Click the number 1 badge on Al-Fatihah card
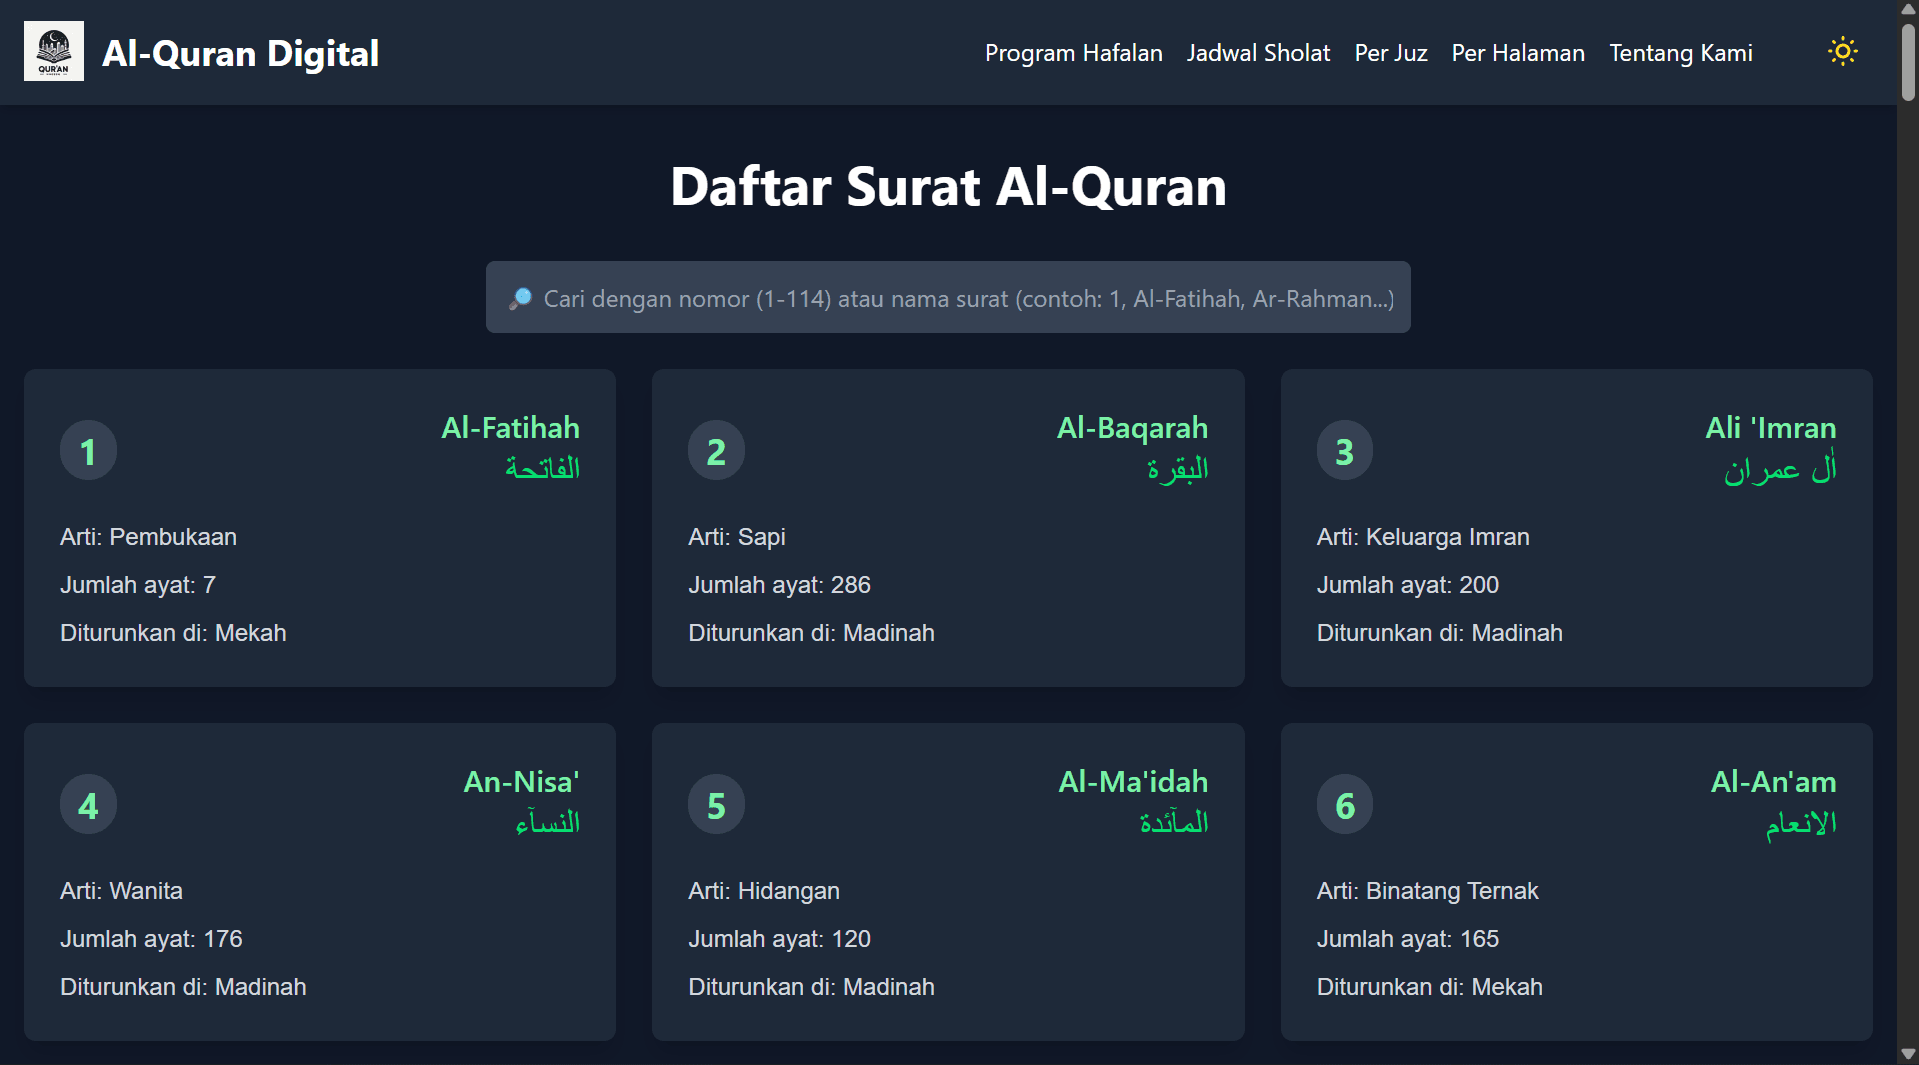The image size is (1919, 1065). 88,450
